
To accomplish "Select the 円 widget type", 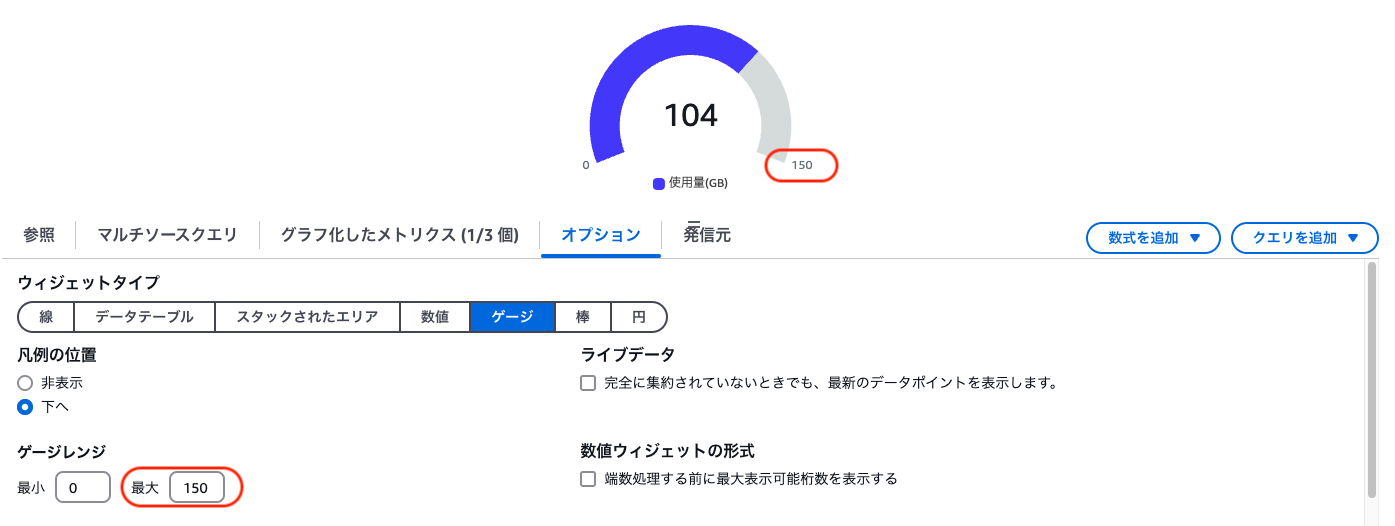I will 638,317.
